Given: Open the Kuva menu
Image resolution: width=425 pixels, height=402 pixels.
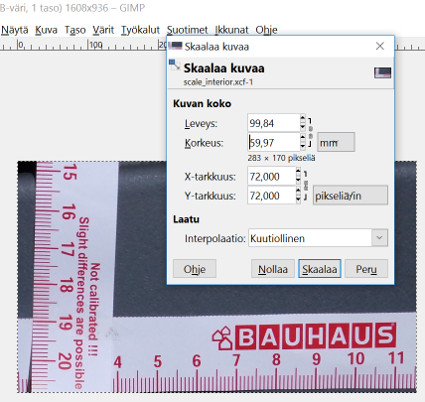Looking at the screenshot, I should pos(46,30).
